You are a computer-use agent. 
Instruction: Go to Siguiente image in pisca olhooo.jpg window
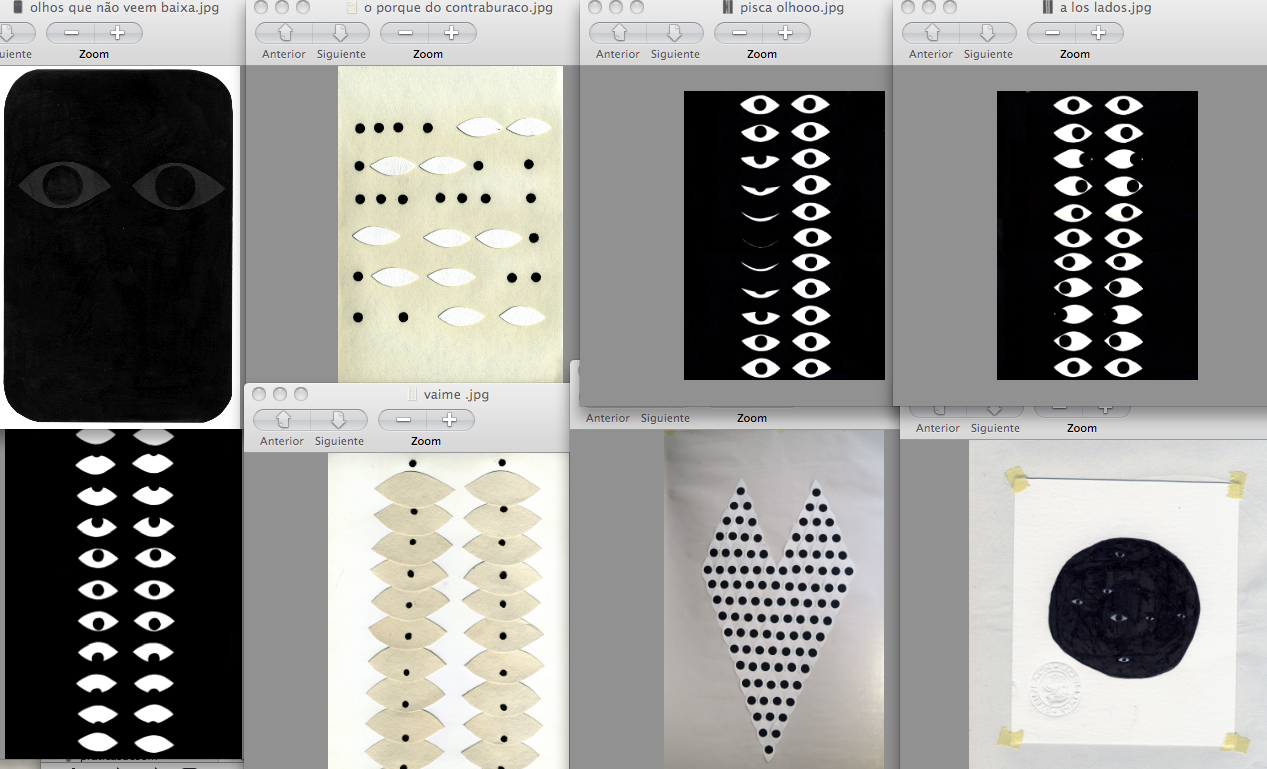(x=675, y=33)
